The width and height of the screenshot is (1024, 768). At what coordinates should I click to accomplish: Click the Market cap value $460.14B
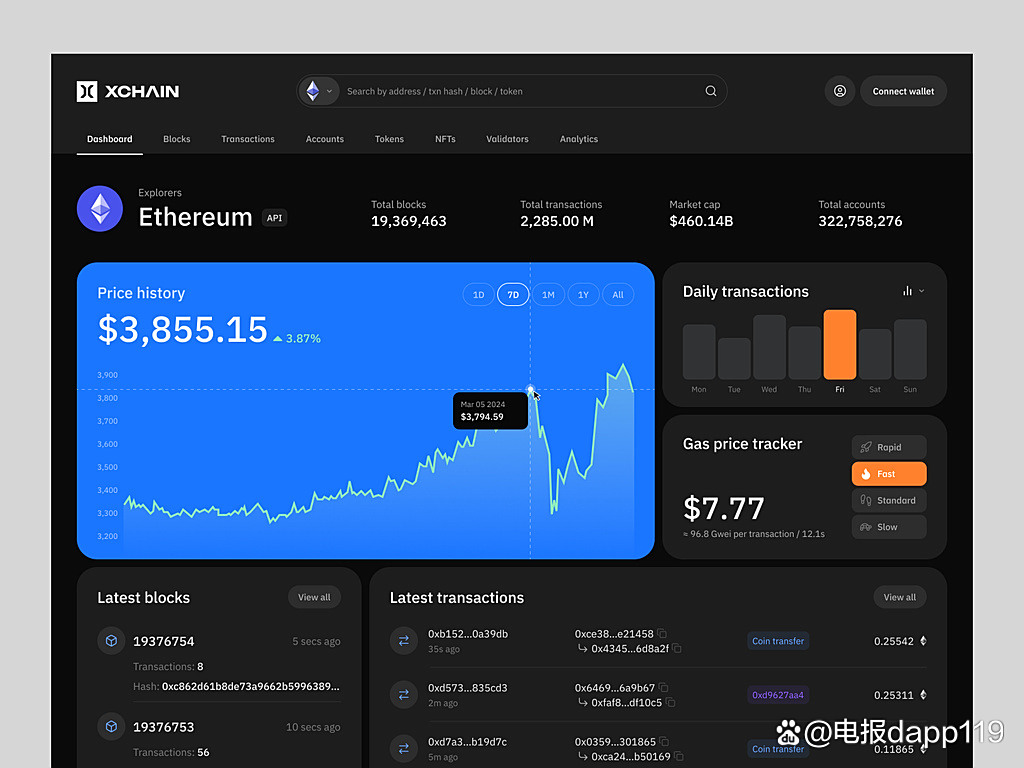tap(701, 221)
